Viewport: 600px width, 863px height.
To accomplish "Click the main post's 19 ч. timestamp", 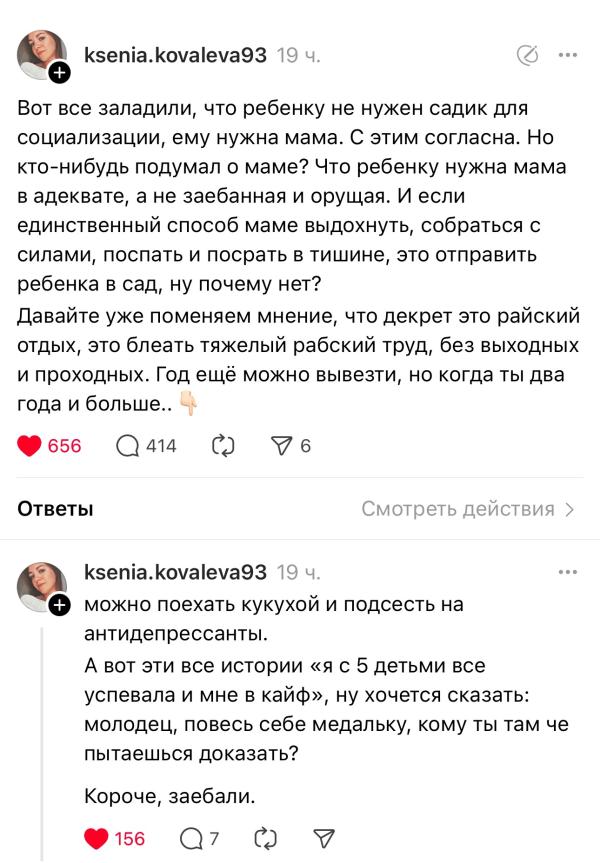I will pyautogui.click(x=298, y=56).
